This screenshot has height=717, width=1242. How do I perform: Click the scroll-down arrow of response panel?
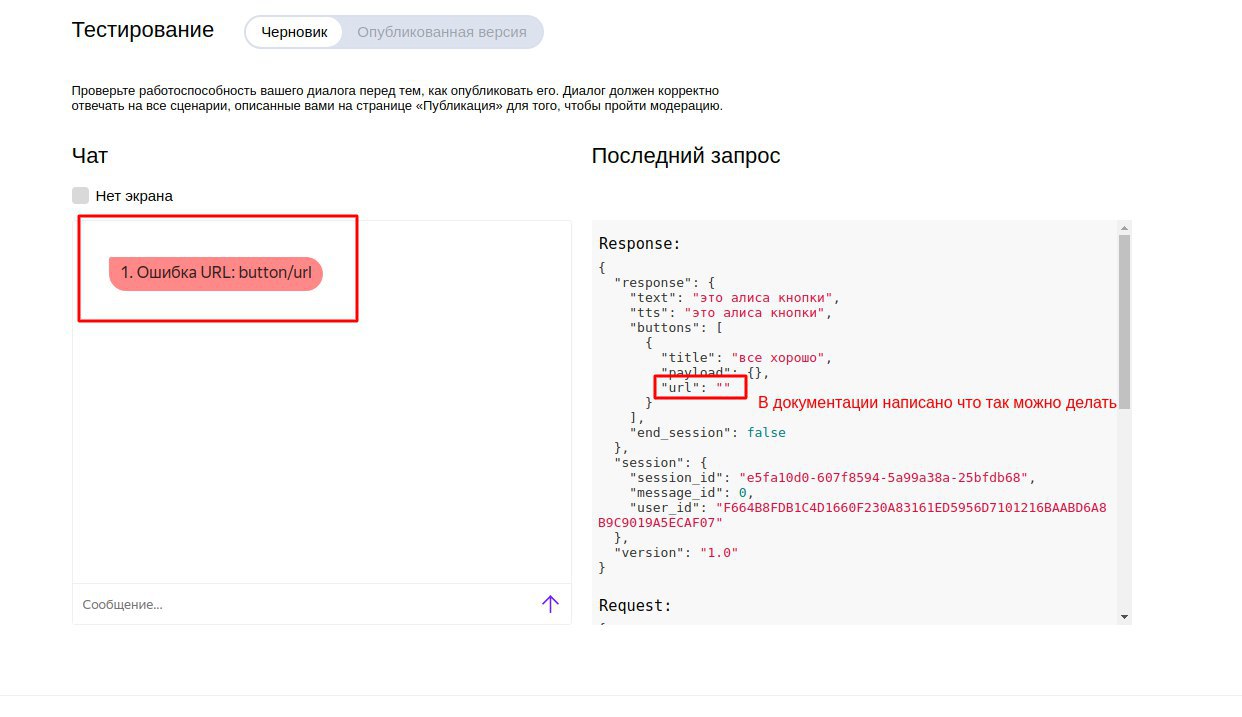tap(1124, 617)
